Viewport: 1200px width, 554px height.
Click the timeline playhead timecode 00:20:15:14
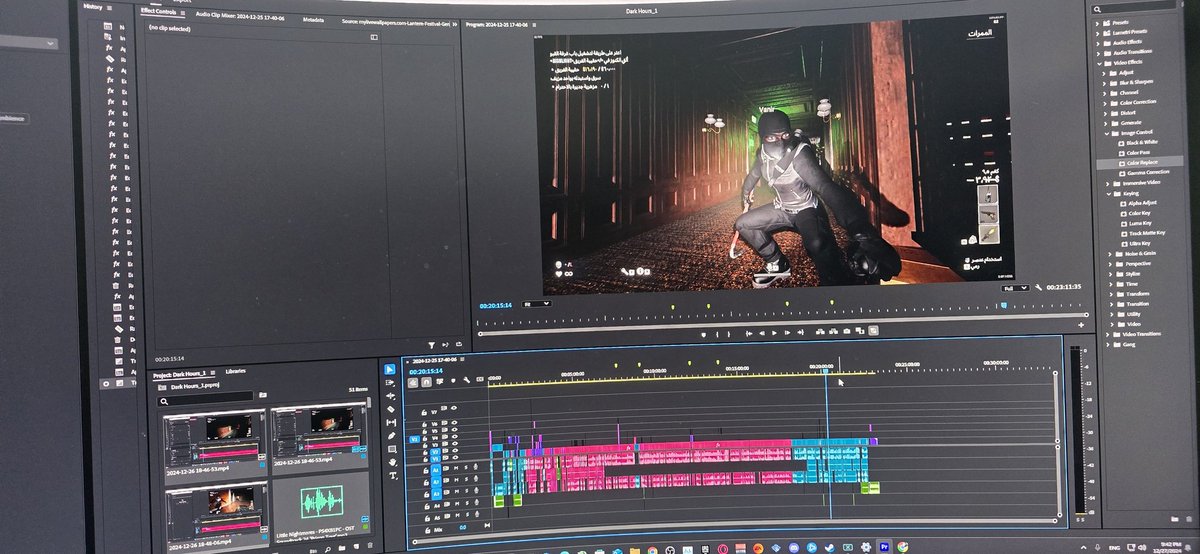coord(426,371)
